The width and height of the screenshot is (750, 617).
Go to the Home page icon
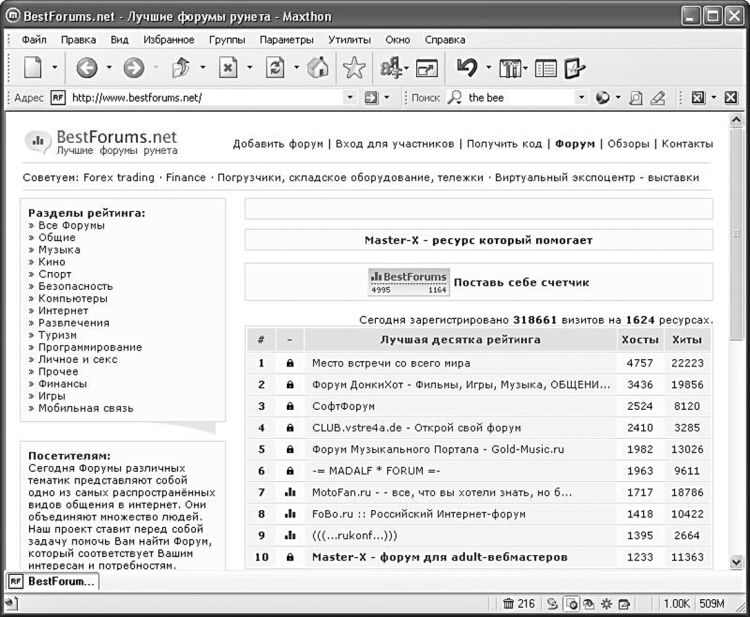click(x=318, y=67)
